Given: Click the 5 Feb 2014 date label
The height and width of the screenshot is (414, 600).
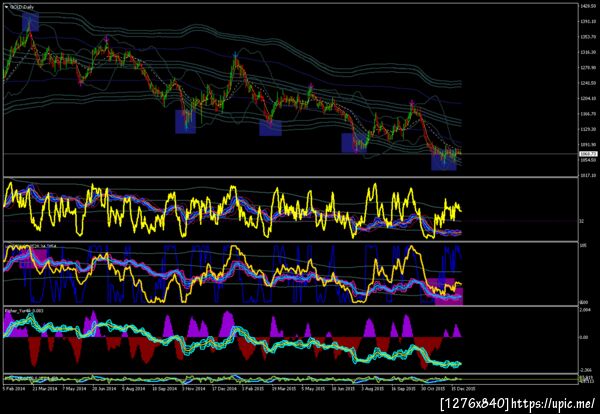Looking at the screenshot, I should [14, 388].
